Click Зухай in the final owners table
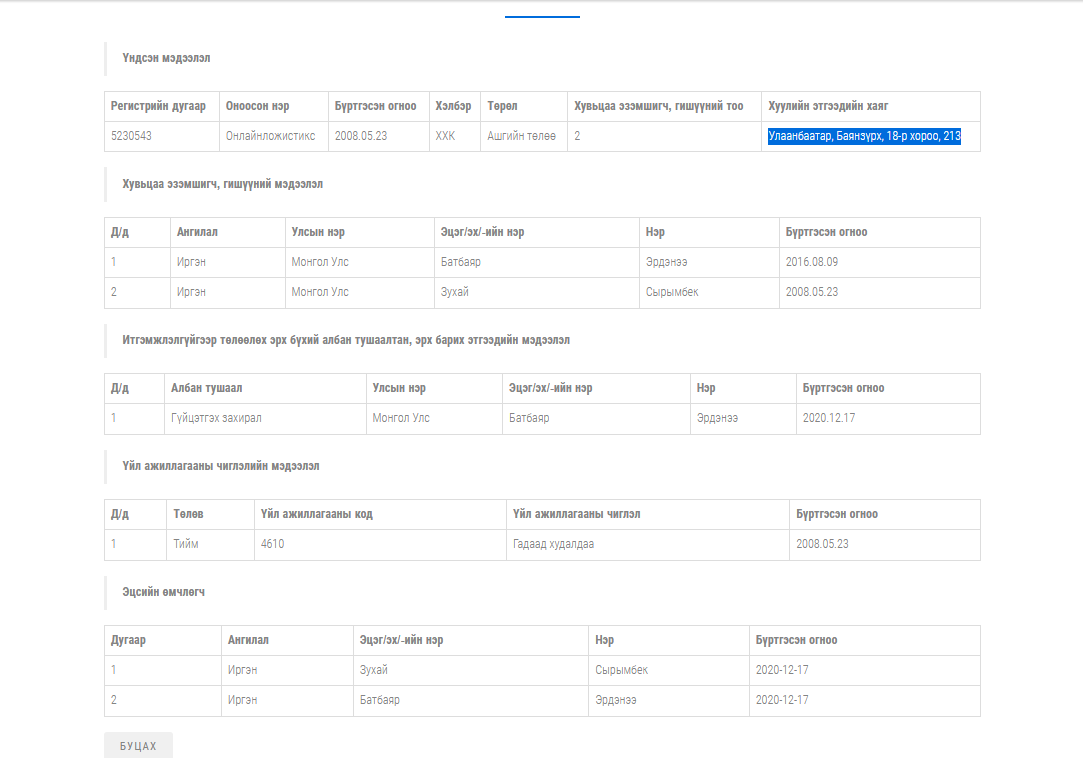The height and width of the screenshot is (758, 1083). click(374, 670)
